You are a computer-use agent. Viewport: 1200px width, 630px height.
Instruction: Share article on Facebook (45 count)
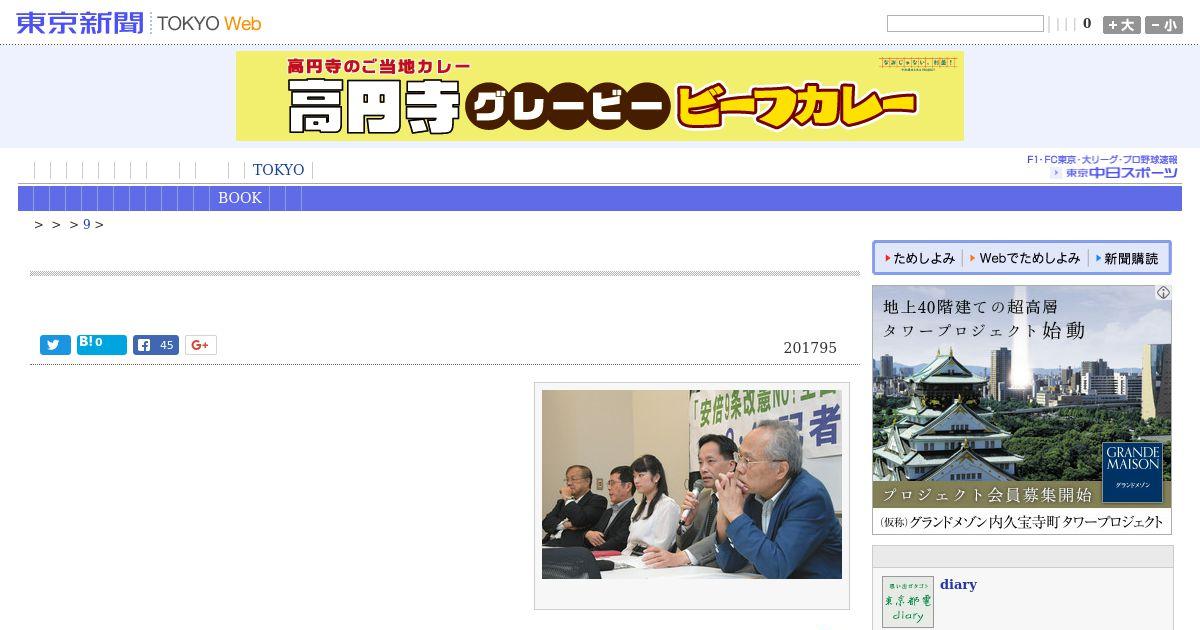tap(156, 345)
